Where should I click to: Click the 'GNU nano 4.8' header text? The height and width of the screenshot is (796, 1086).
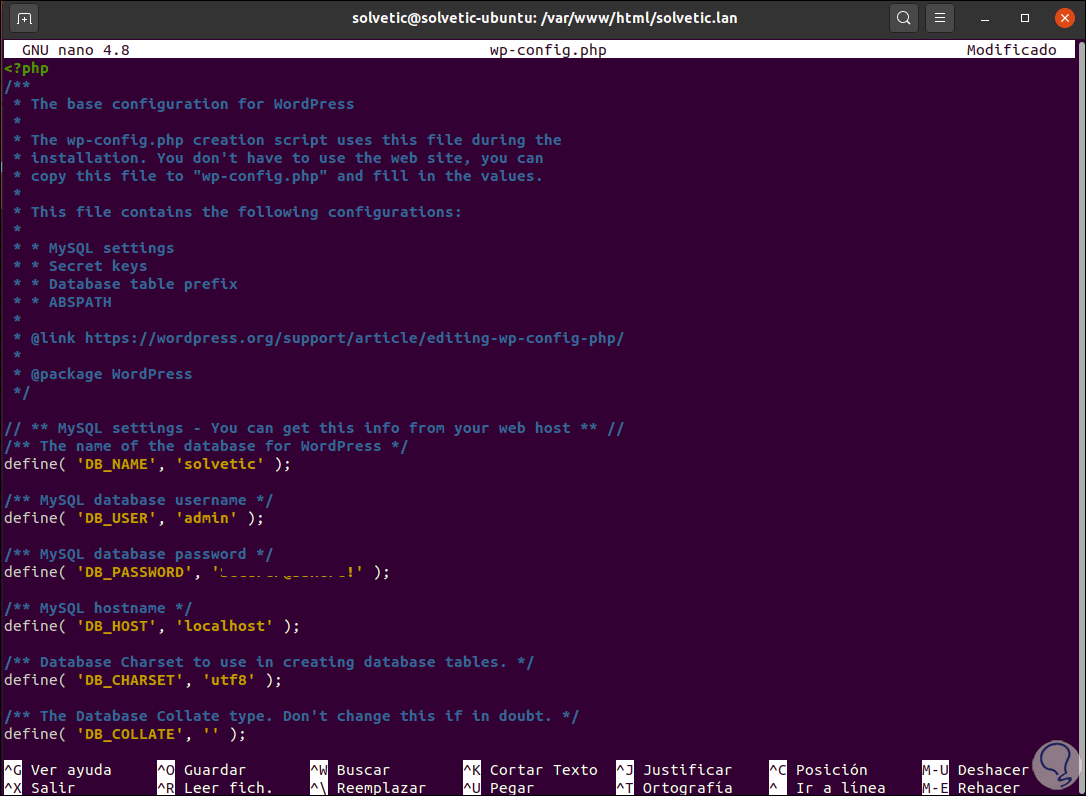pos(75,50)
